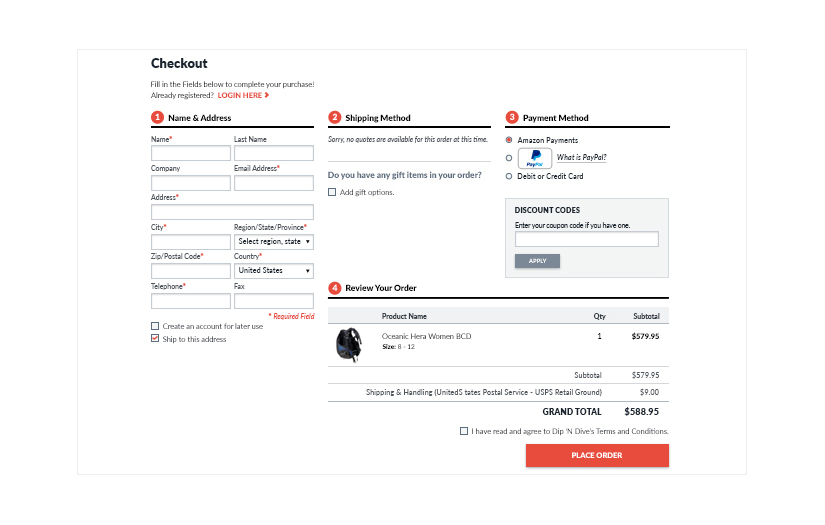Uncheck Ship to this address
This screenshot has width=825, height=525.
coord(155,339)
